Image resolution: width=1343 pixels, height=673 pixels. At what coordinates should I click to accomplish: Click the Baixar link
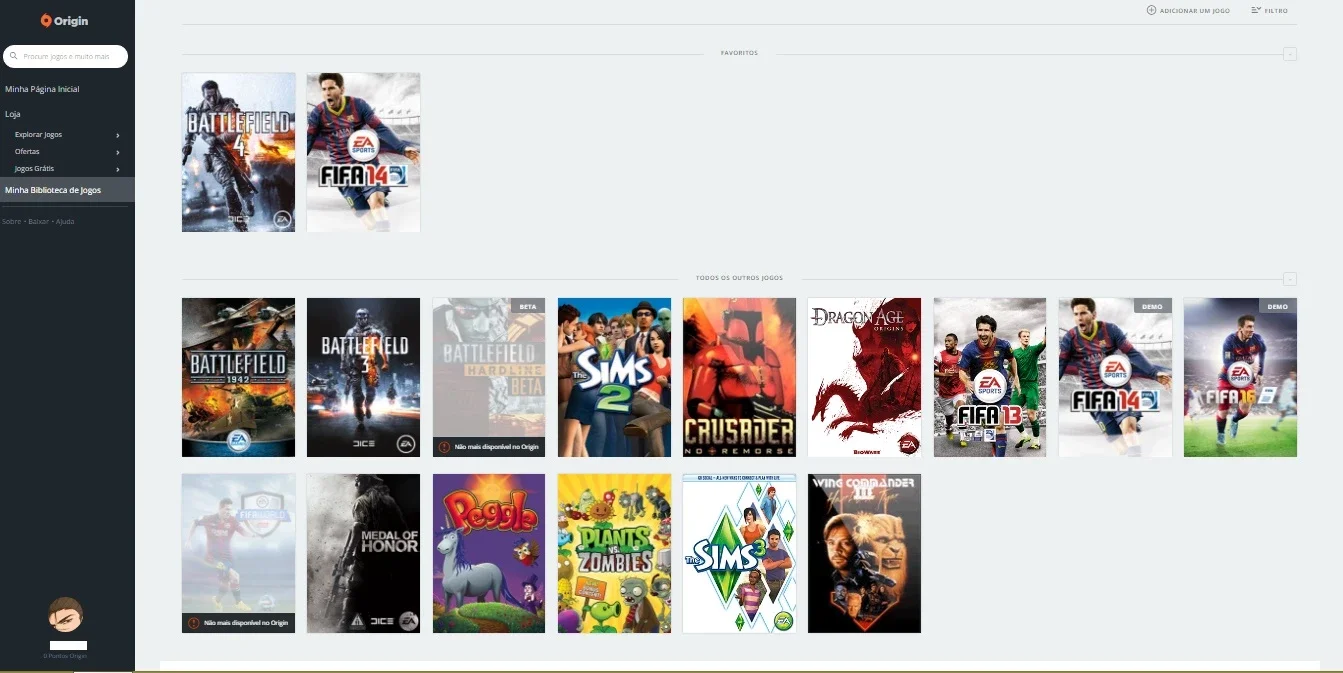(38, 221)
